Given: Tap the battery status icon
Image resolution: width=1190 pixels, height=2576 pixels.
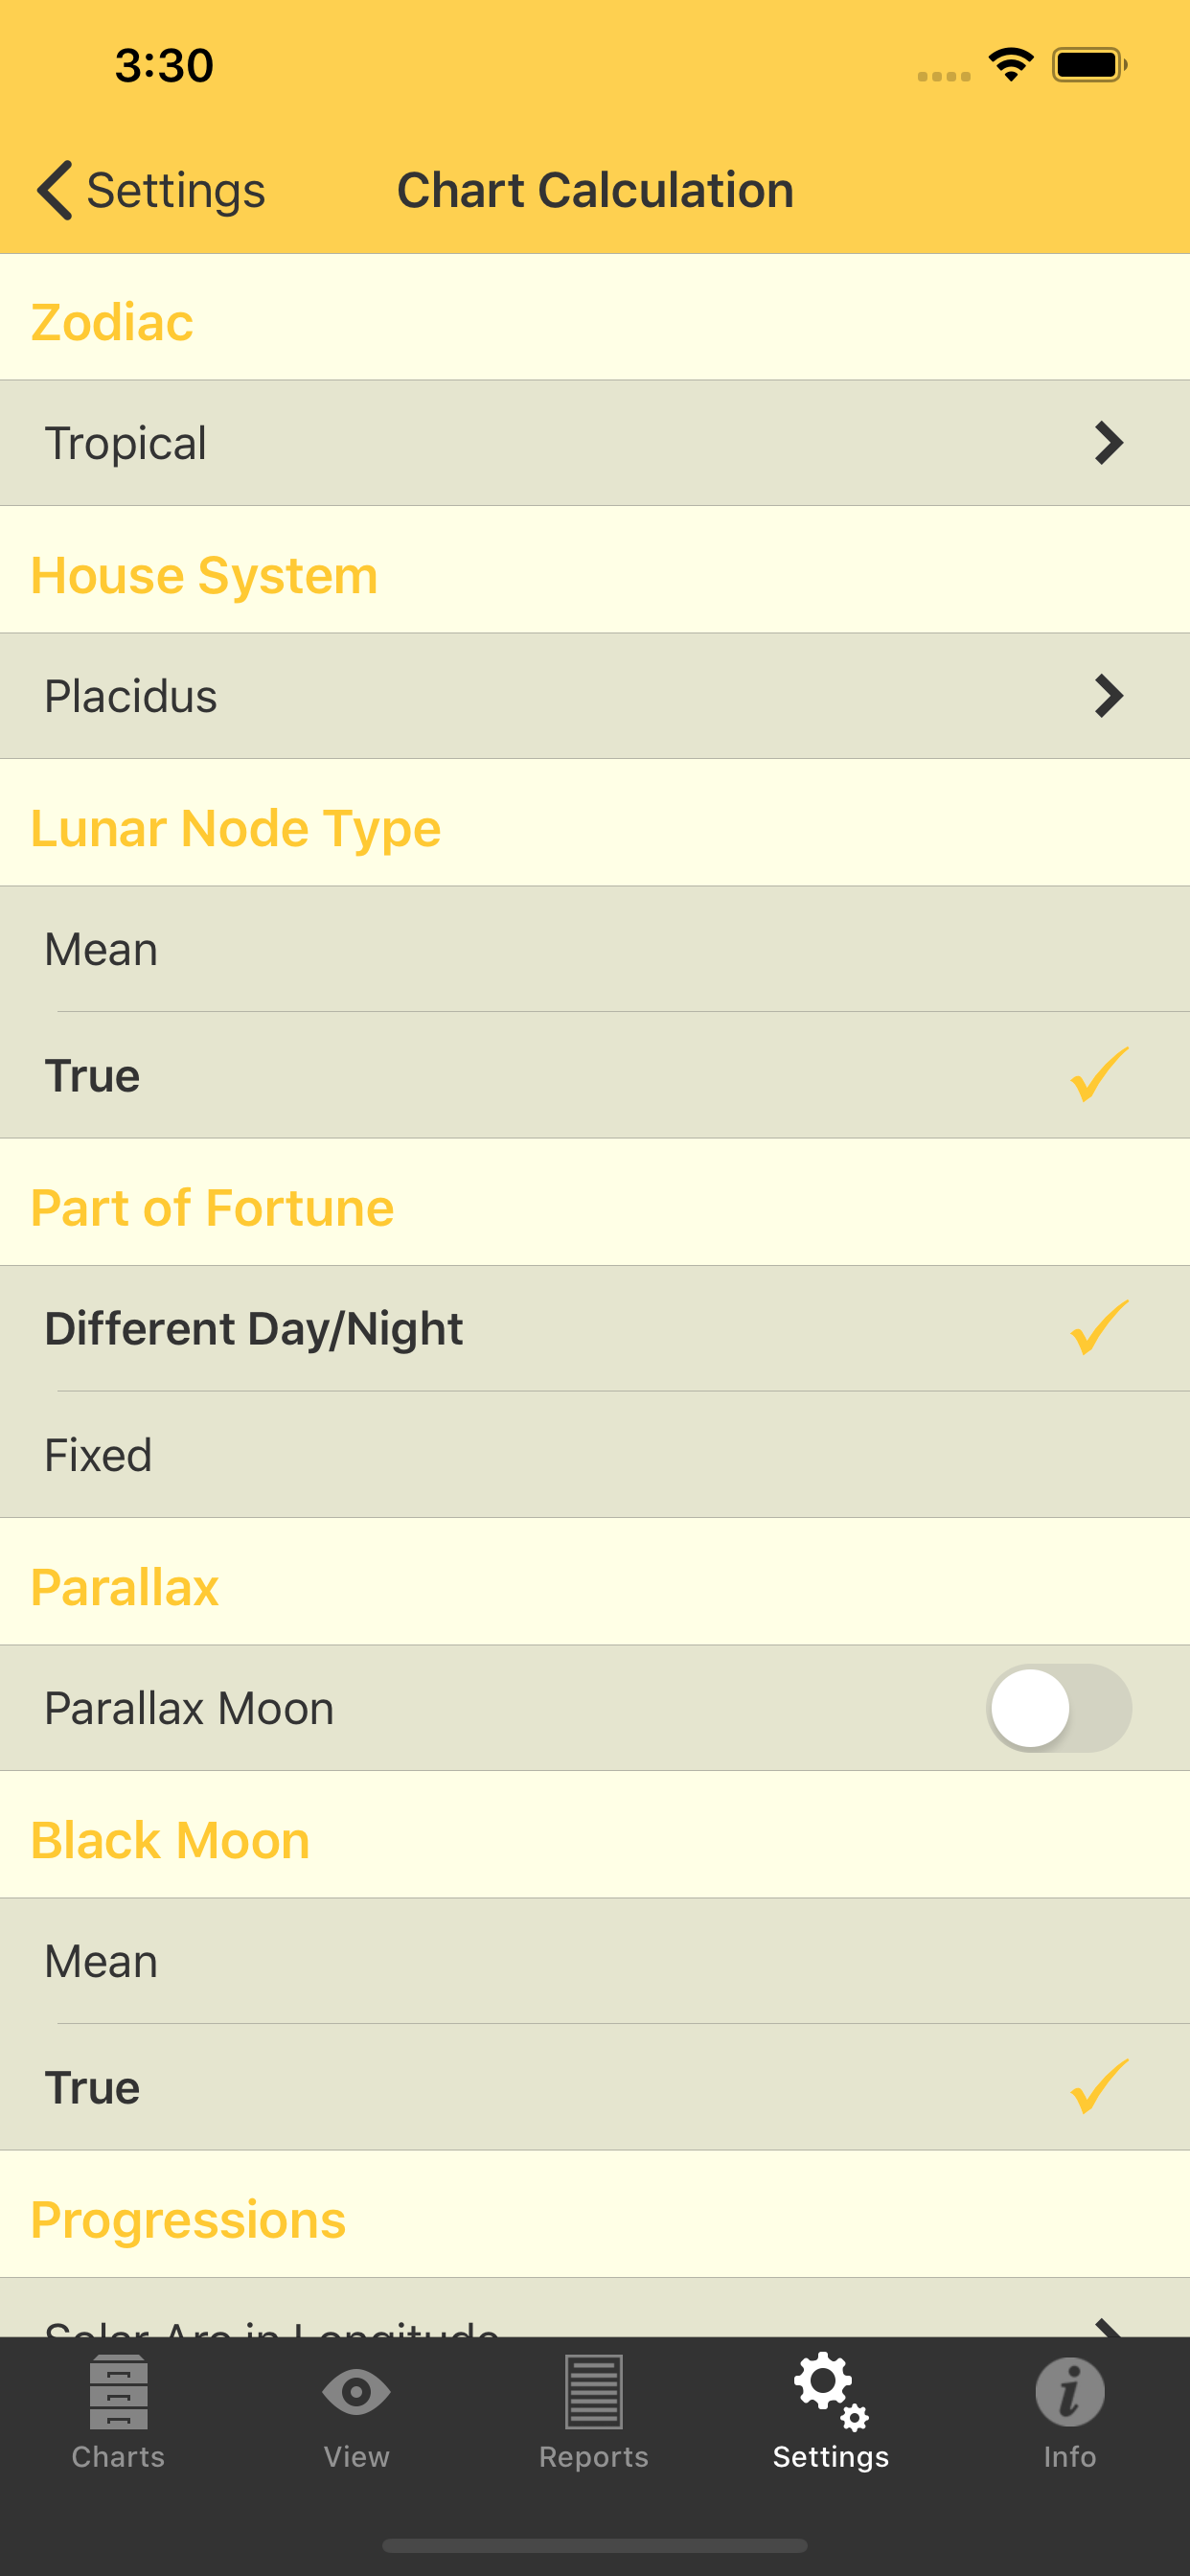Looking at the screenshot, I should [x=1088, y=66].
